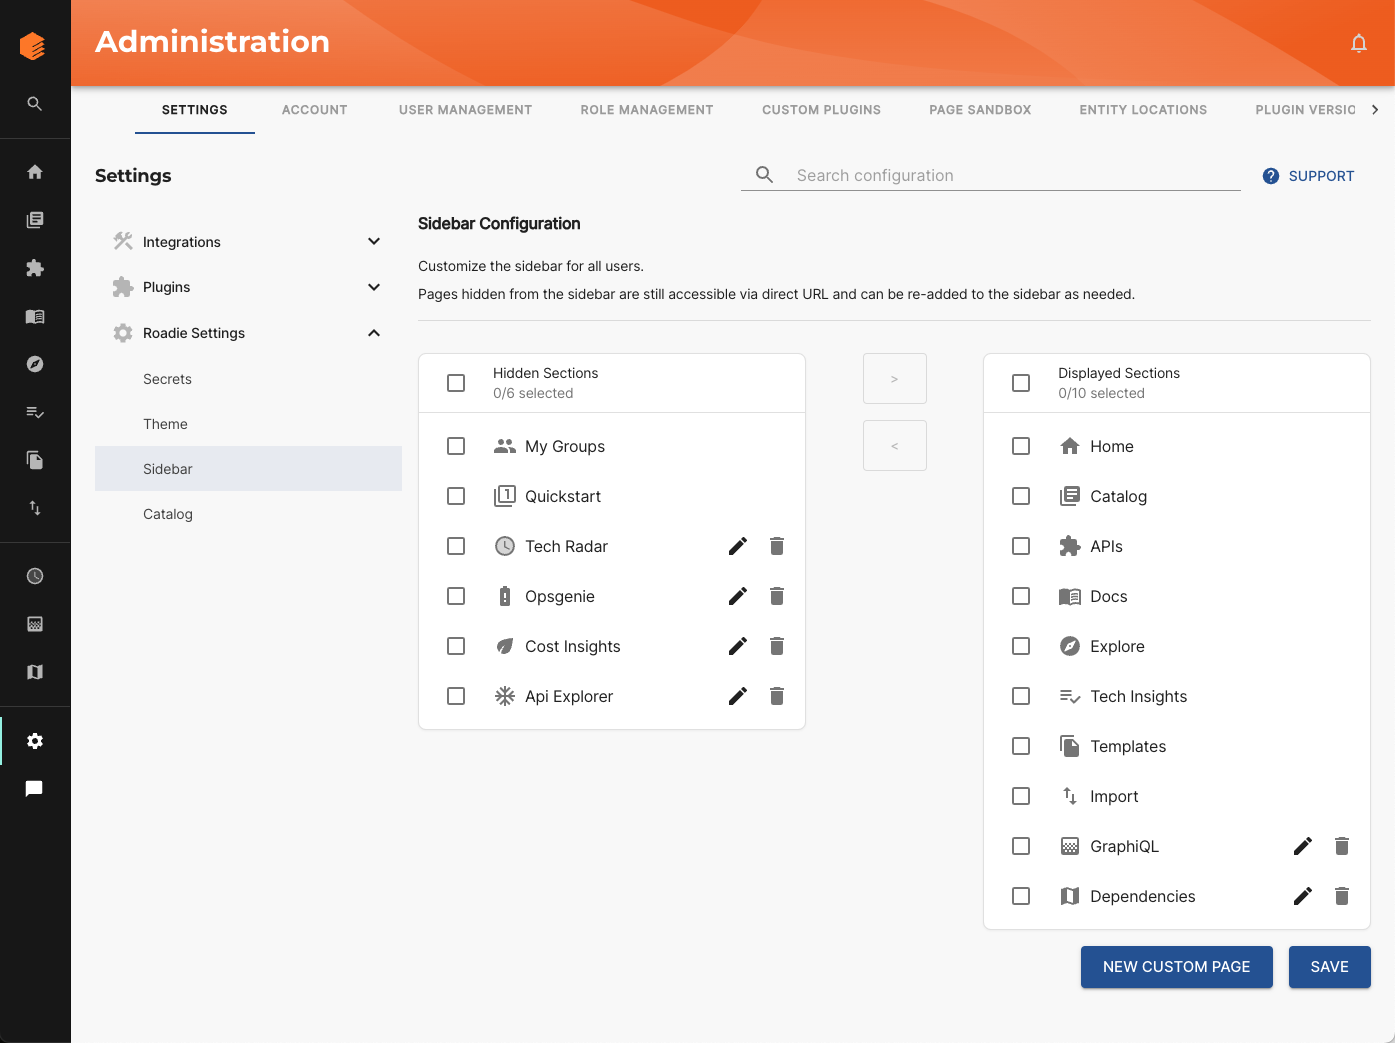
Task: Check the Templates checkbox
Action: (1021, 746)
